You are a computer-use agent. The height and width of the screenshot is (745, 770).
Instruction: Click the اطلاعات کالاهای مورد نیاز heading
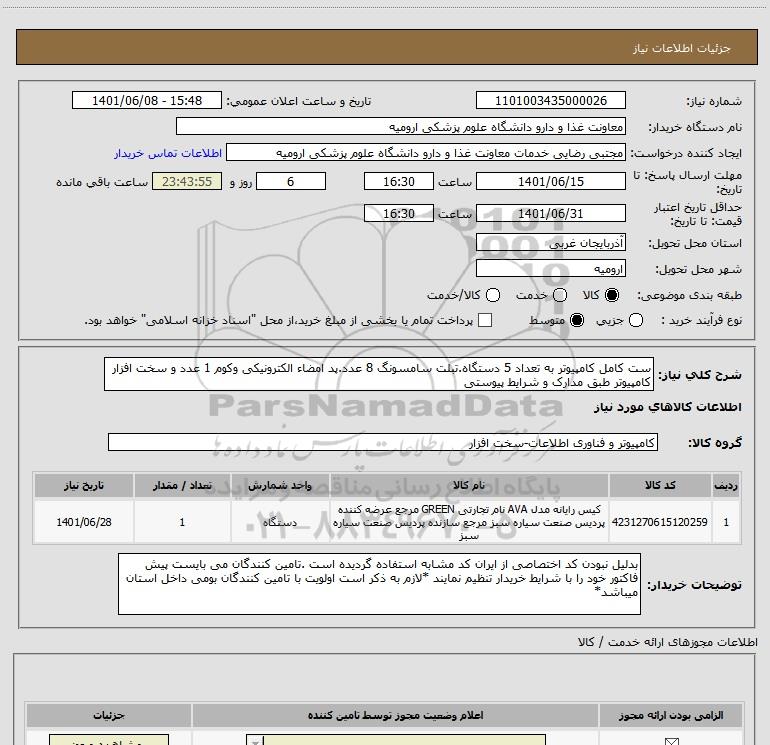[x=667, y=407]
